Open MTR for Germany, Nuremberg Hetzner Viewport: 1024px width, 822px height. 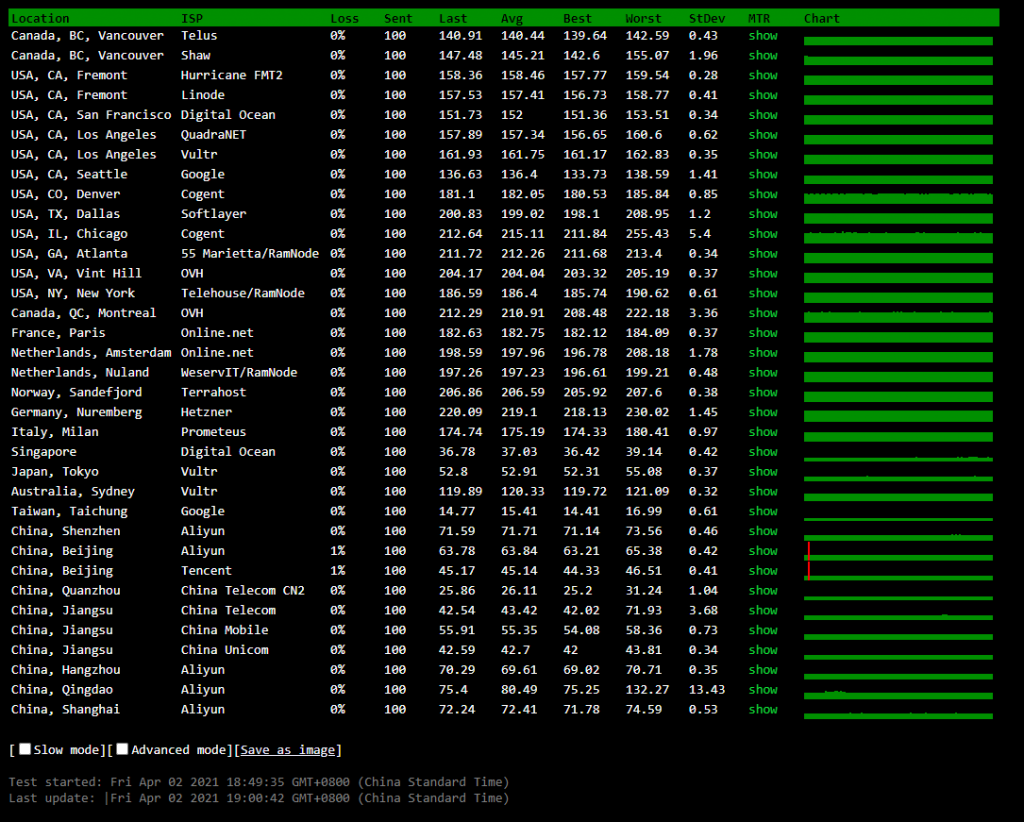click(x=762, y=412)
